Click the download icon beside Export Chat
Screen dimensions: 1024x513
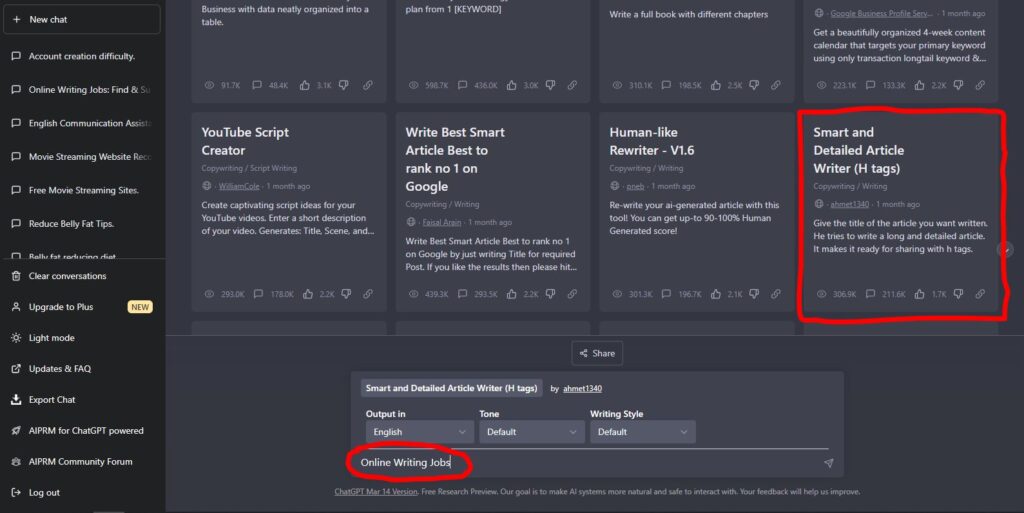(16, 399)
